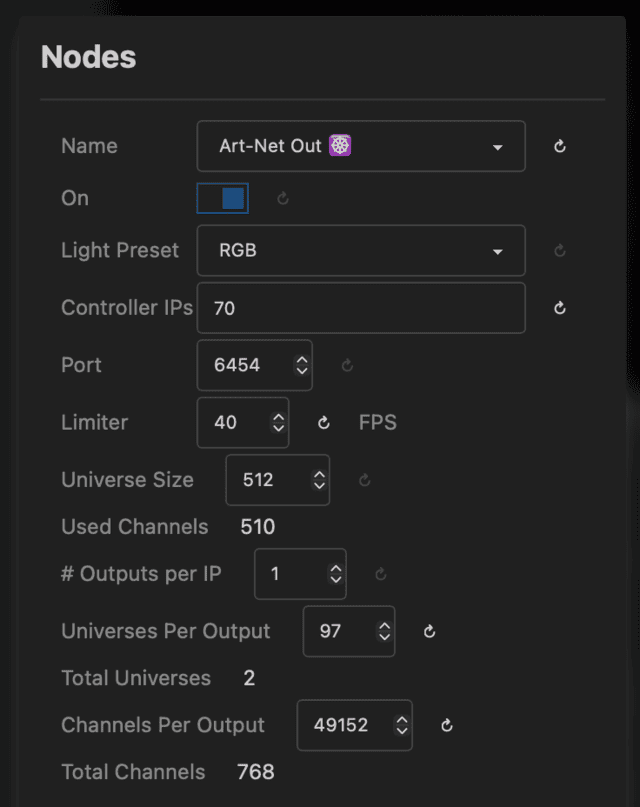Image resolution: width=640 pixels, height=807 pixels.
Task: Open the Name dropdown showing Art-Net Out
Action: (360, 146)
